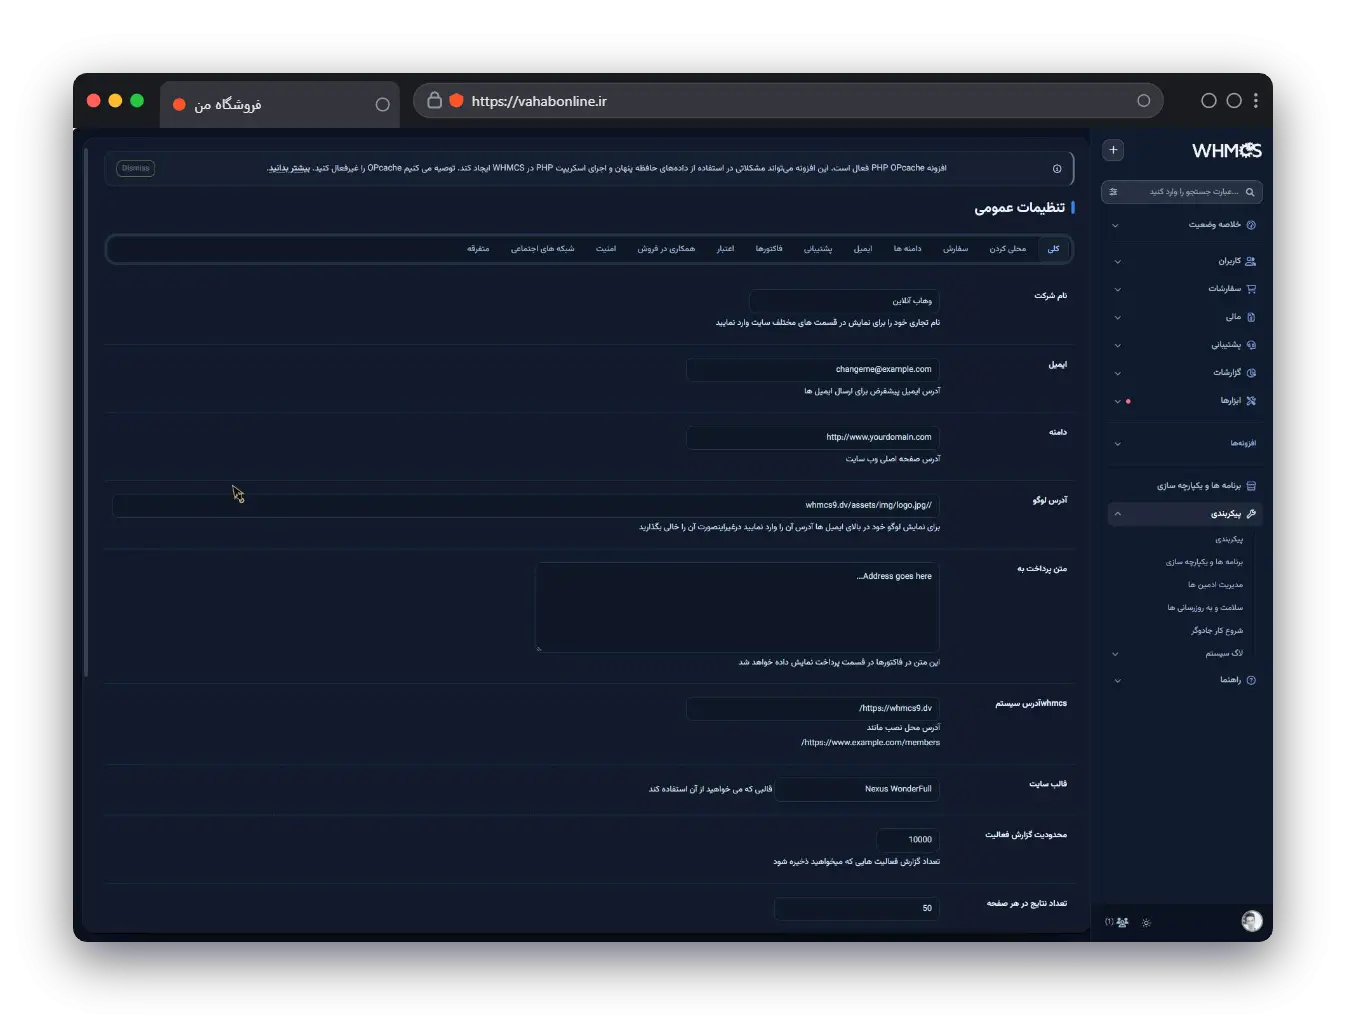Screen dimensions: 1346x1015
Task: Click the مالی finance icon
Action: (1251, 317)
